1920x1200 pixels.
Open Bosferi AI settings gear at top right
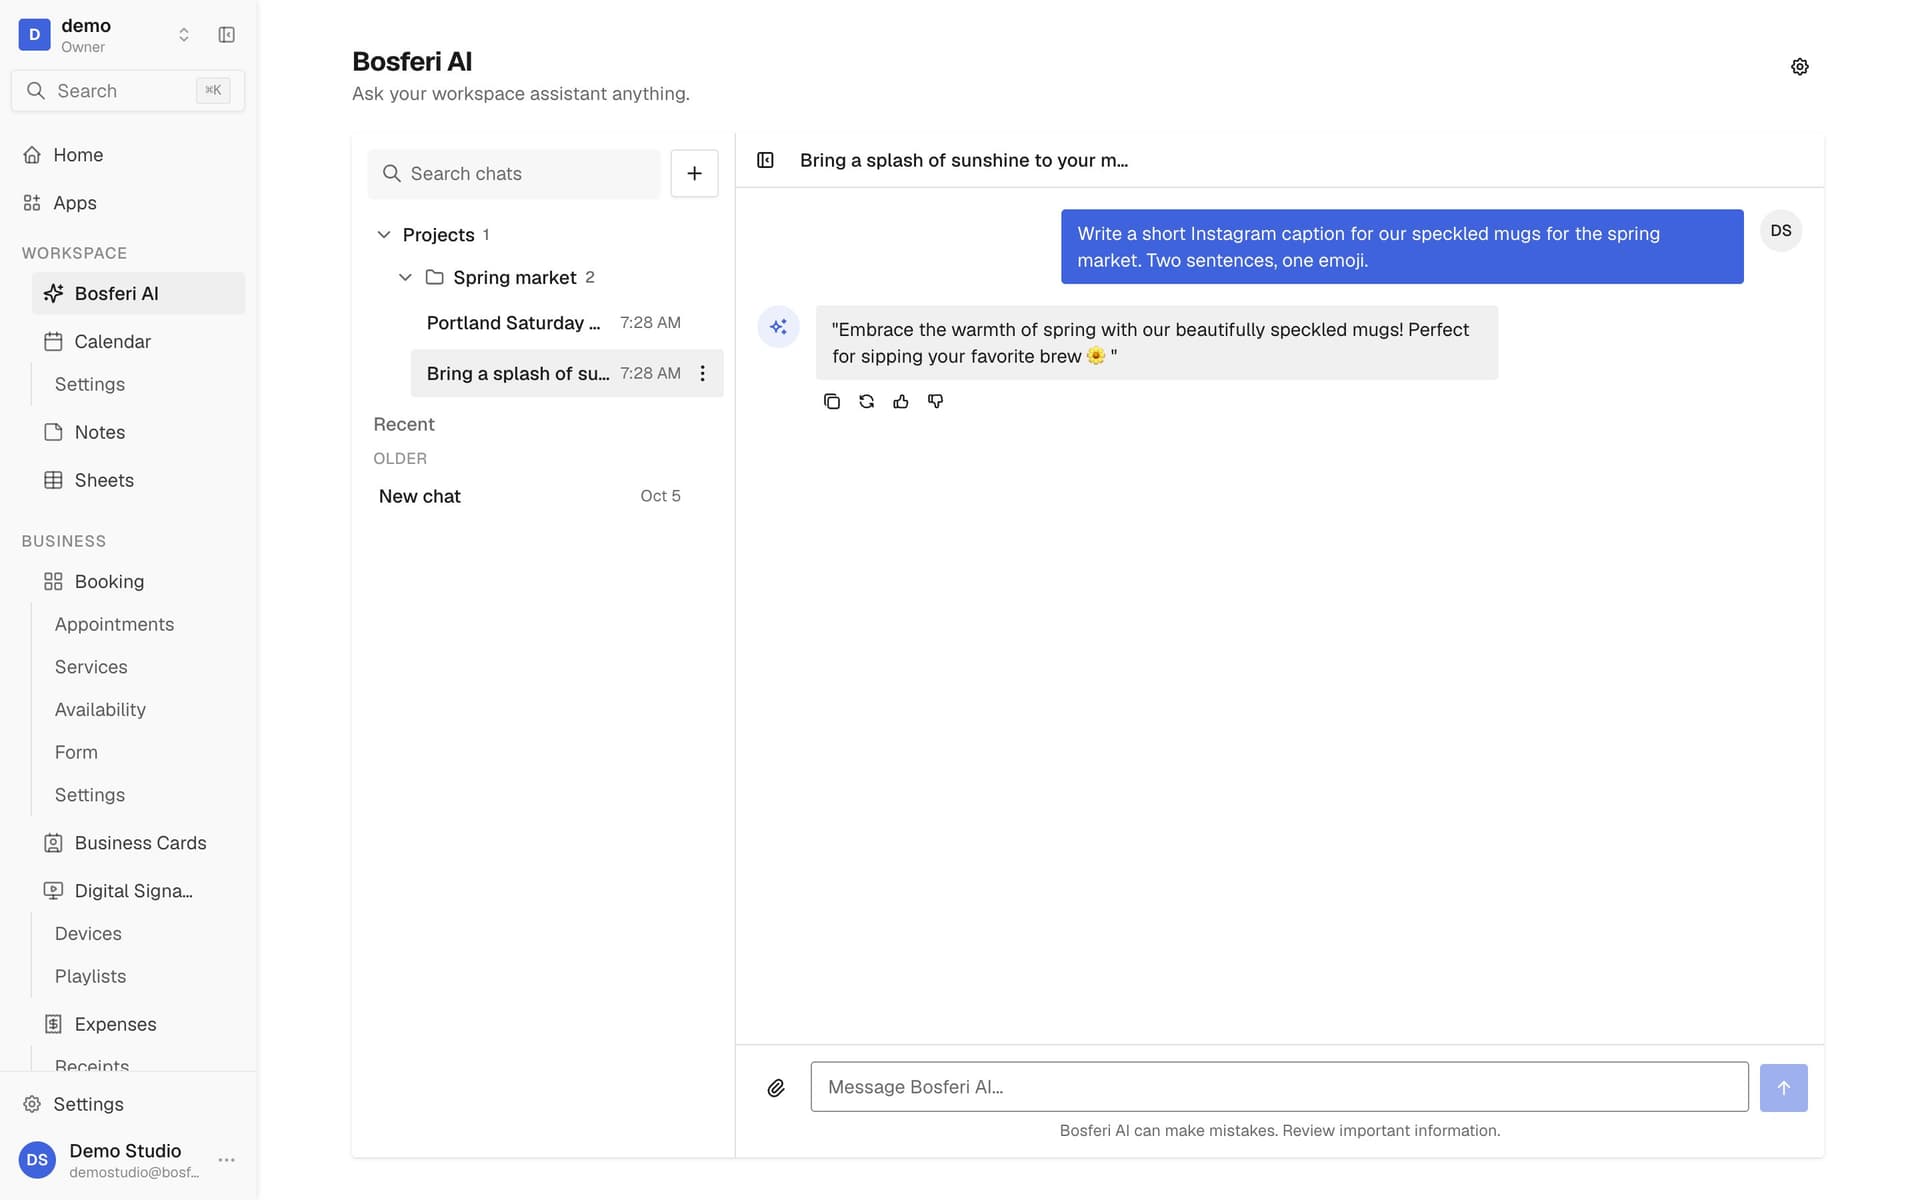click(x=1799, y=67)
